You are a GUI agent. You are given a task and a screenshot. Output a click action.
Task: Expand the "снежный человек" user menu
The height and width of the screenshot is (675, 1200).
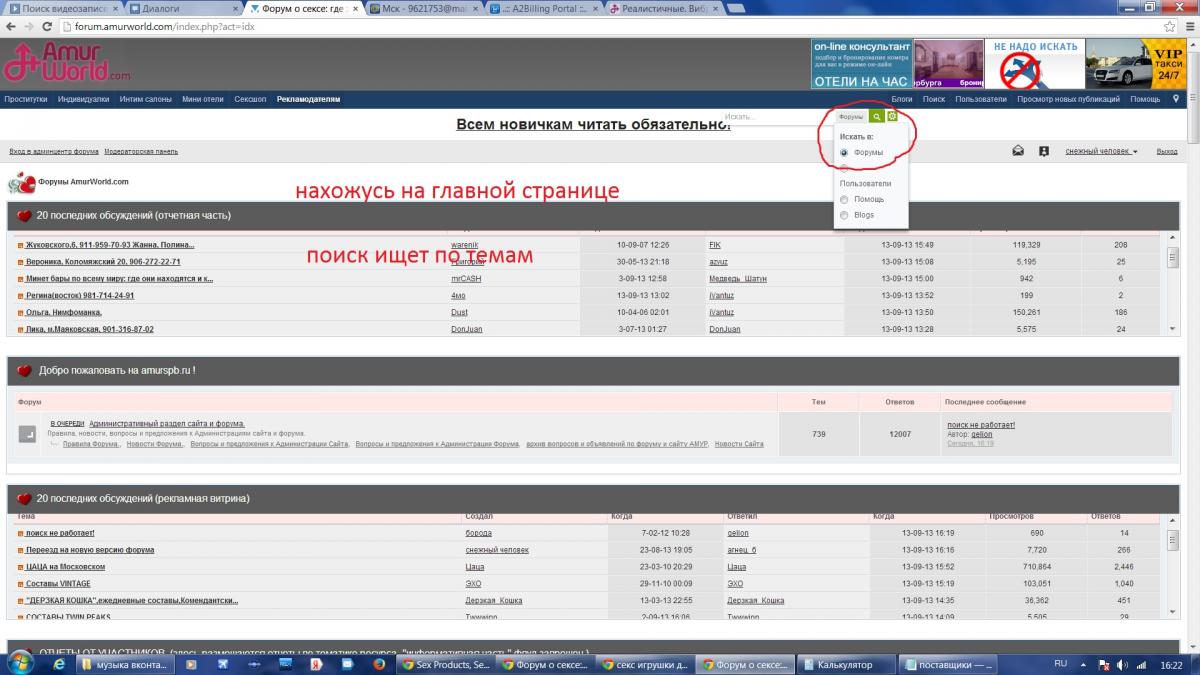tap(1101, 151)
